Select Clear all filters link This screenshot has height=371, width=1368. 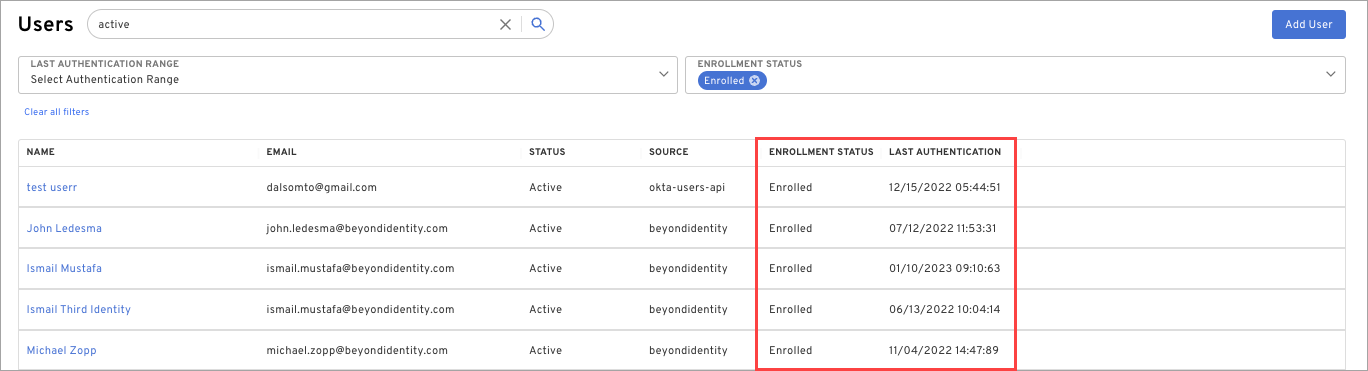click(x=57, y=112)
